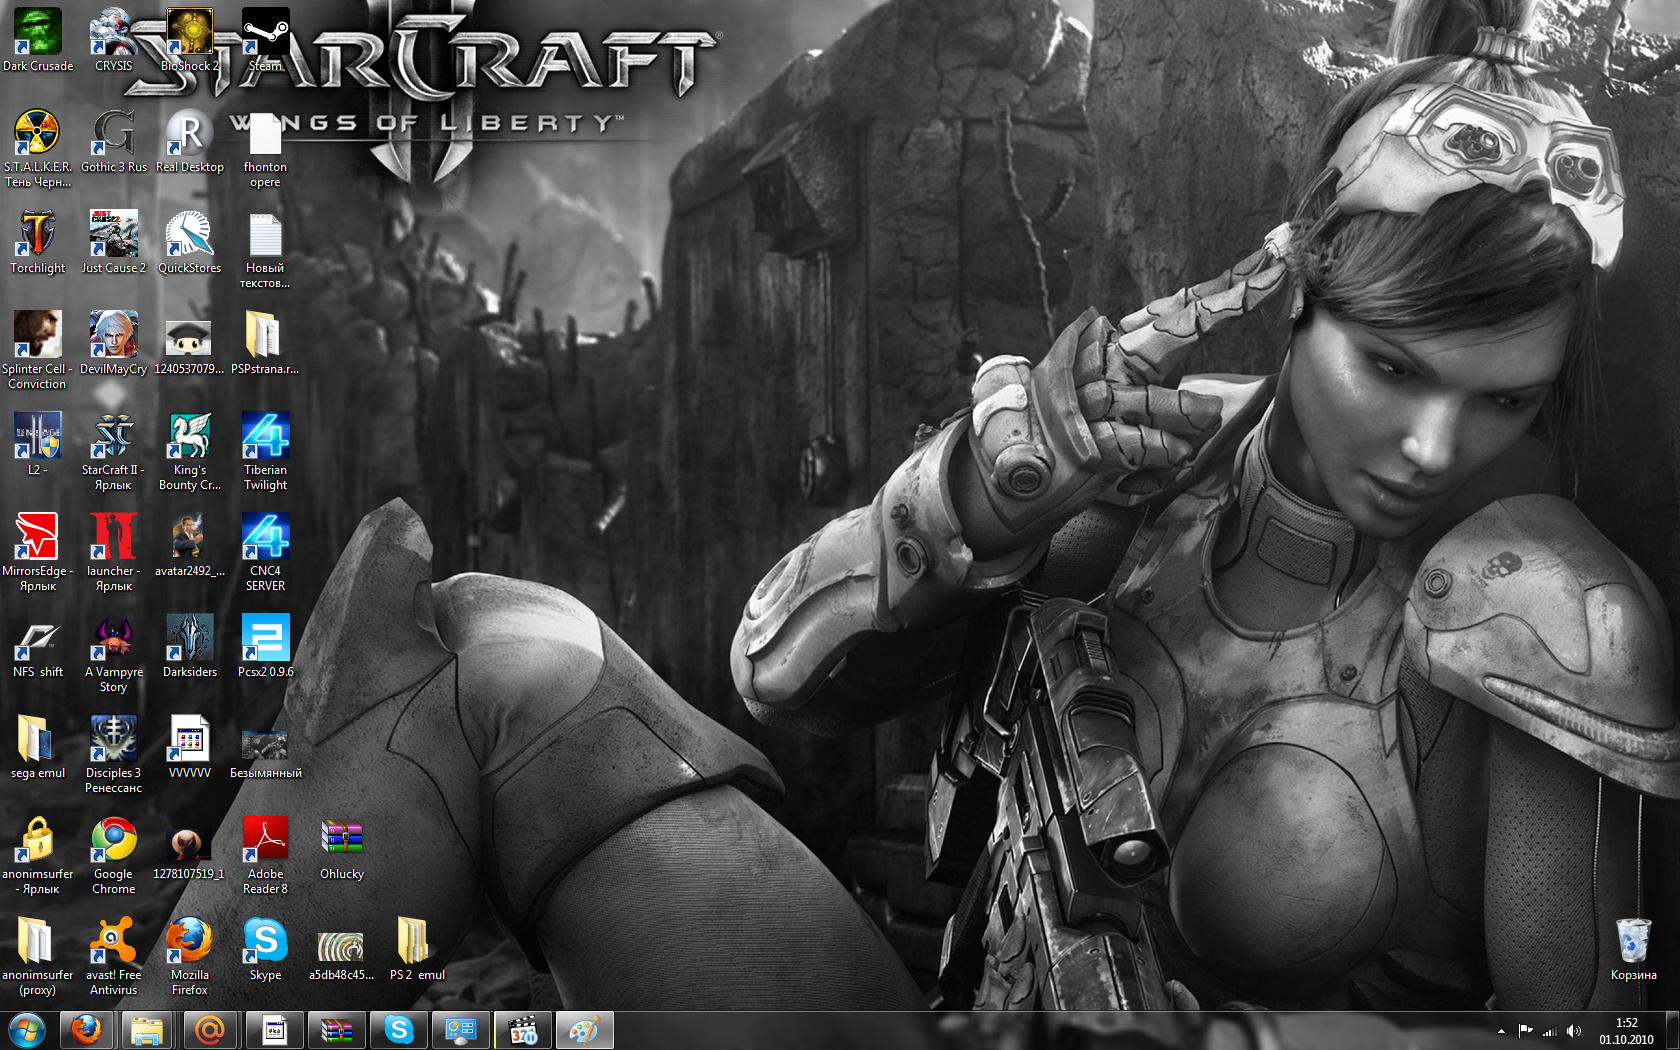Screen dimensions: 1680x1050
Task: Click the Disciples 3 Ренессанс shortcut
Action: click(114, 754)
